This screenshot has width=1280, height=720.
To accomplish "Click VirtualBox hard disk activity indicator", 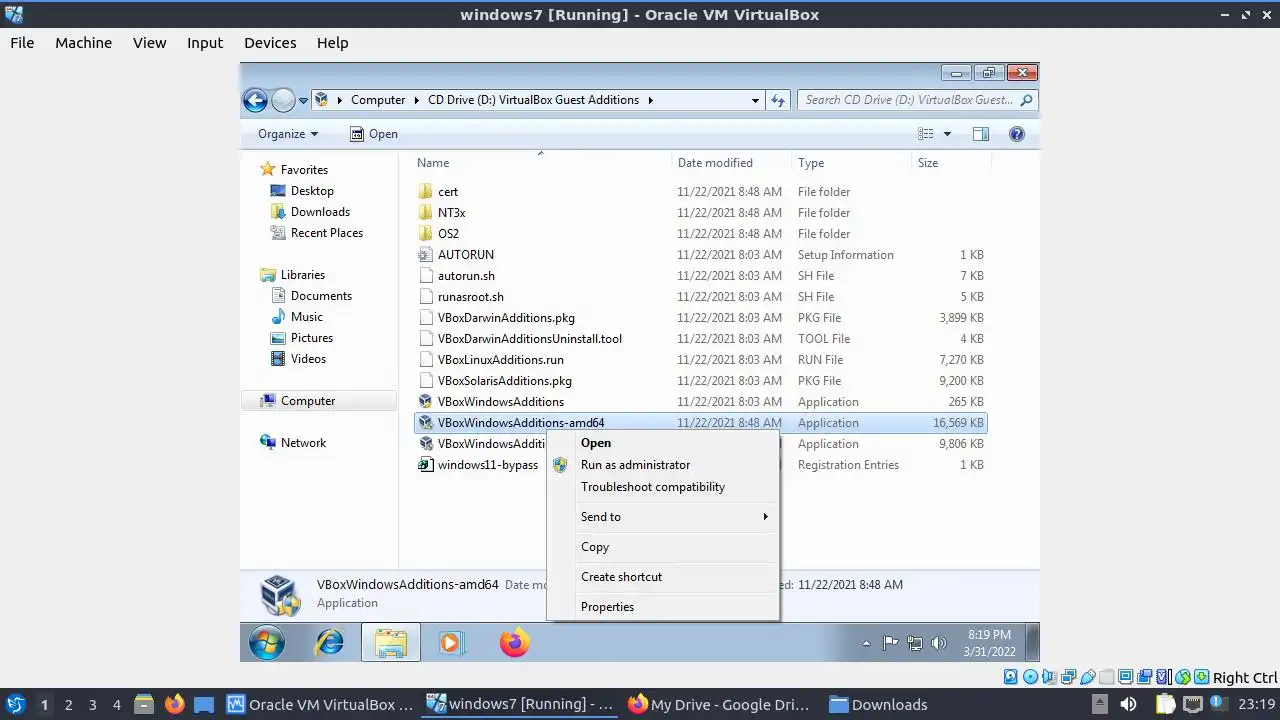I will [1010, 677].
